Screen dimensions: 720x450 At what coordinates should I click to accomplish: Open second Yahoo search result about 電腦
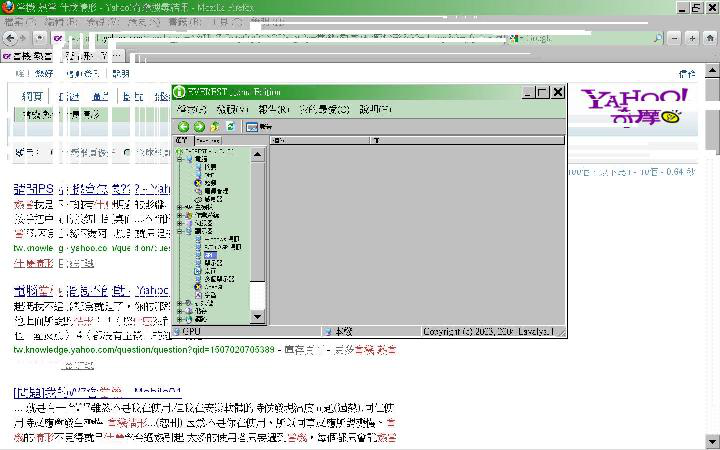click(x=91, y=290)
